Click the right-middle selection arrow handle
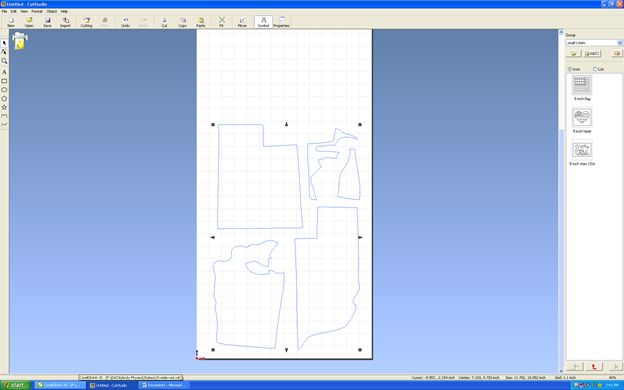This screenshot has height=390, width=624. tap(360, 237)
